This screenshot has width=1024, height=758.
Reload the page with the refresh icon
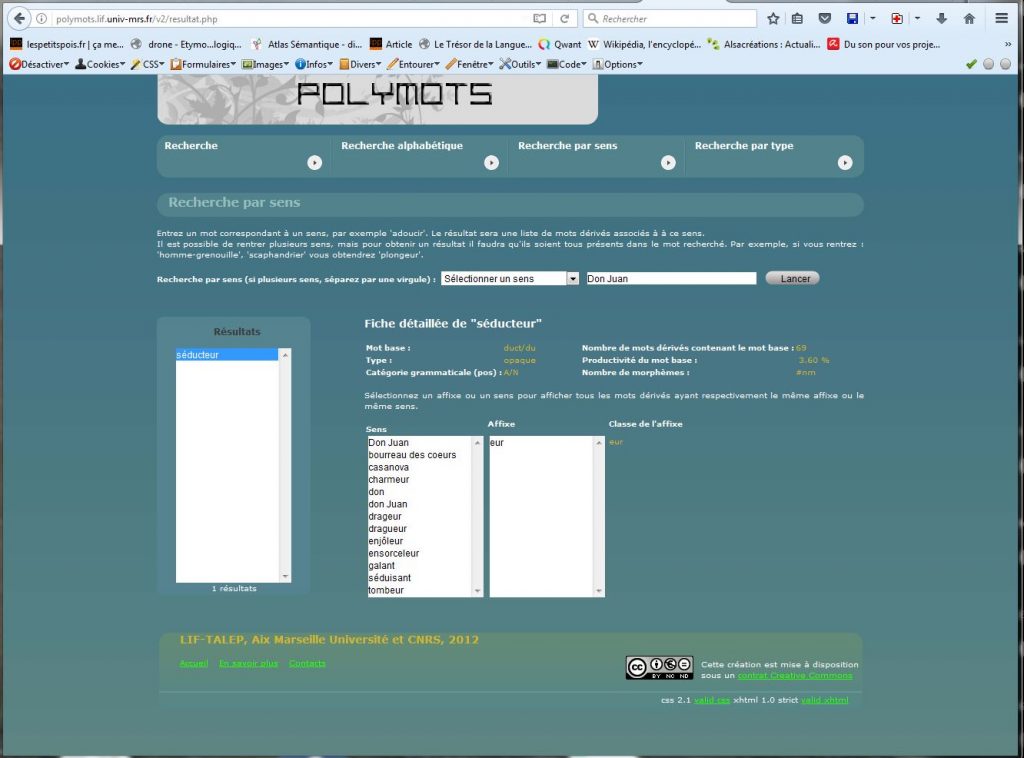click(x=565, y=18)
